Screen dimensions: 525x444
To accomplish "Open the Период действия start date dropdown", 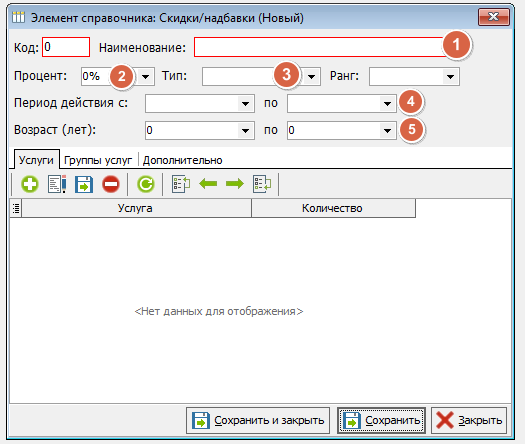I will click(x=245, y=103).
